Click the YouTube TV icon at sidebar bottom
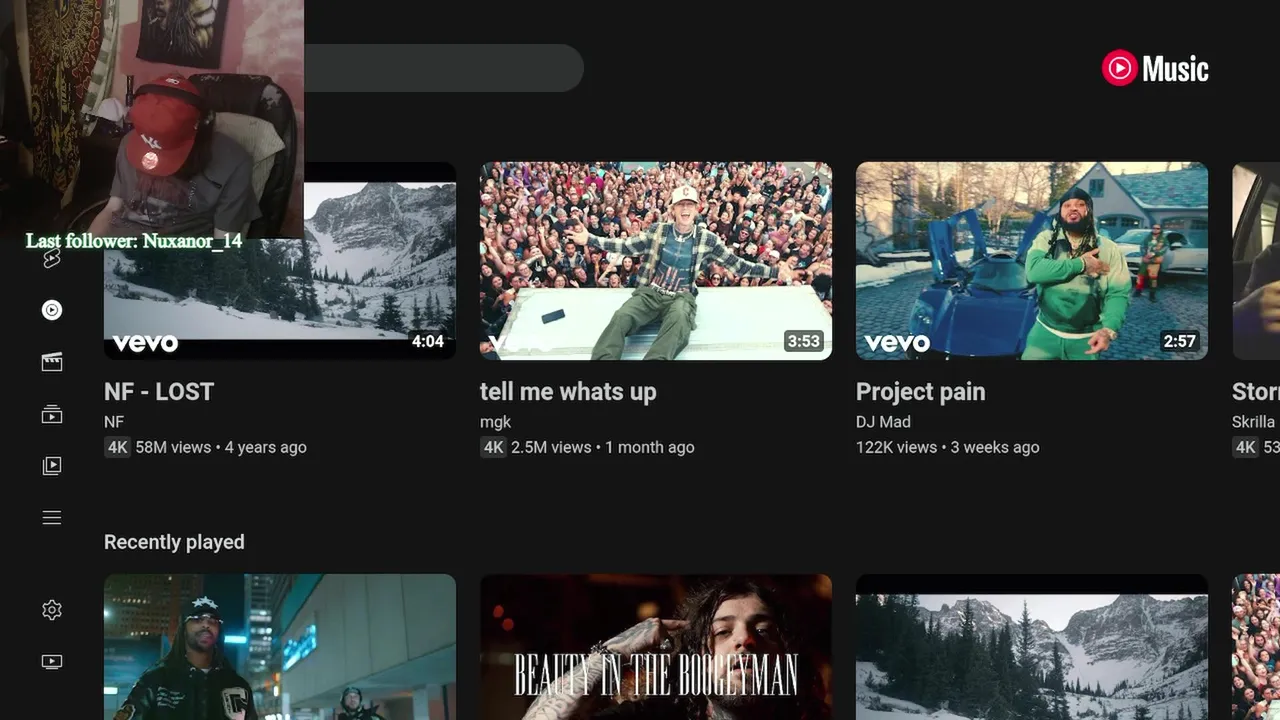The height and width of the screenshot is (720, 1280). 52,662
